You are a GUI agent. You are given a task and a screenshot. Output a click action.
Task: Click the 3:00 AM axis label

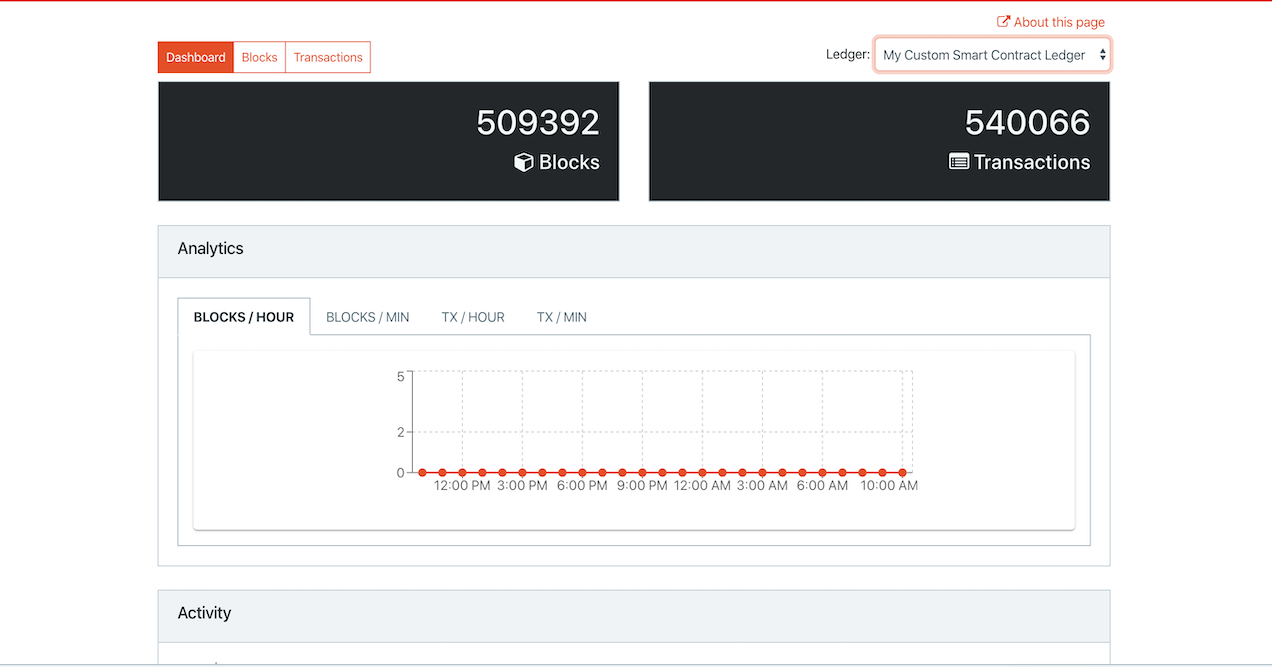(762, 486)
